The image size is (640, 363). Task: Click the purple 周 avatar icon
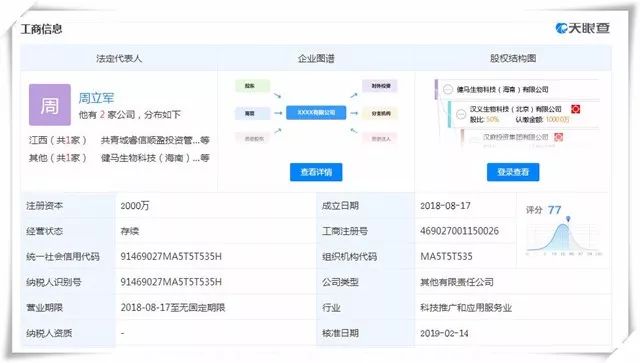coord(49,105)
